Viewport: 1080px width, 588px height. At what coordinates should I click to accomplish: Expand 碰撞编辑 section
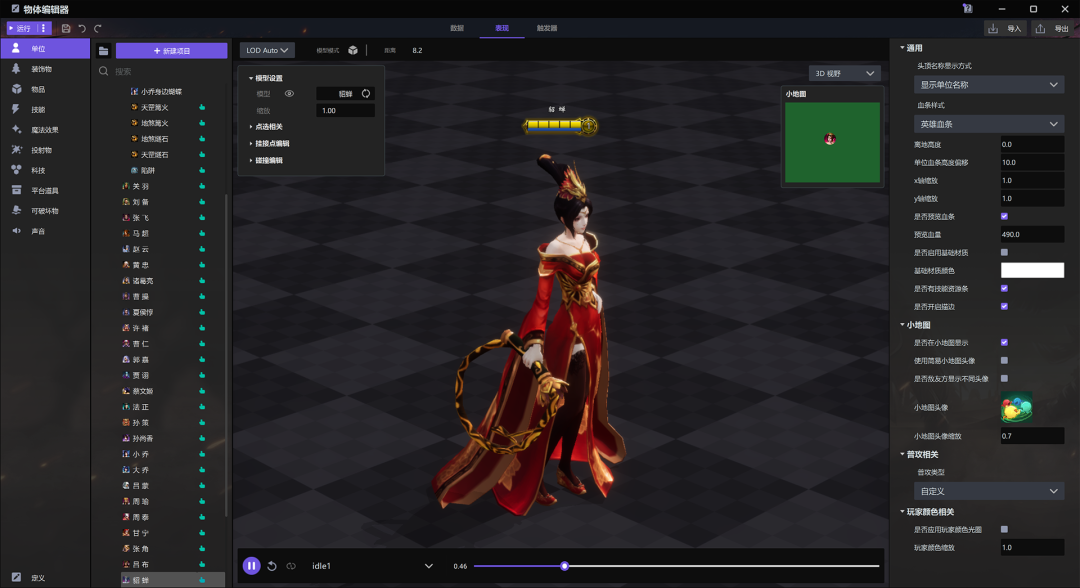pyautogui.click(x=266, y=160)
